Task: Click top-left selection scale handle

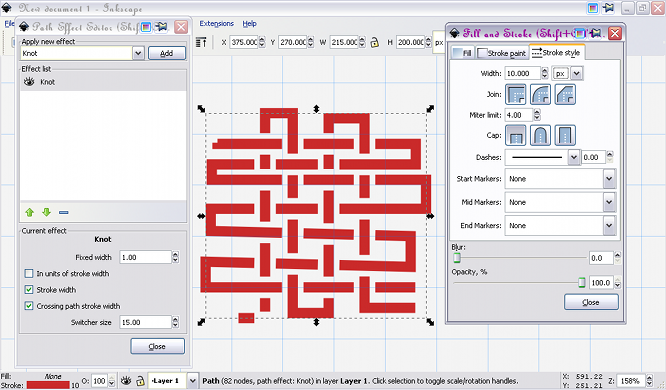Action: click(201, 109)
